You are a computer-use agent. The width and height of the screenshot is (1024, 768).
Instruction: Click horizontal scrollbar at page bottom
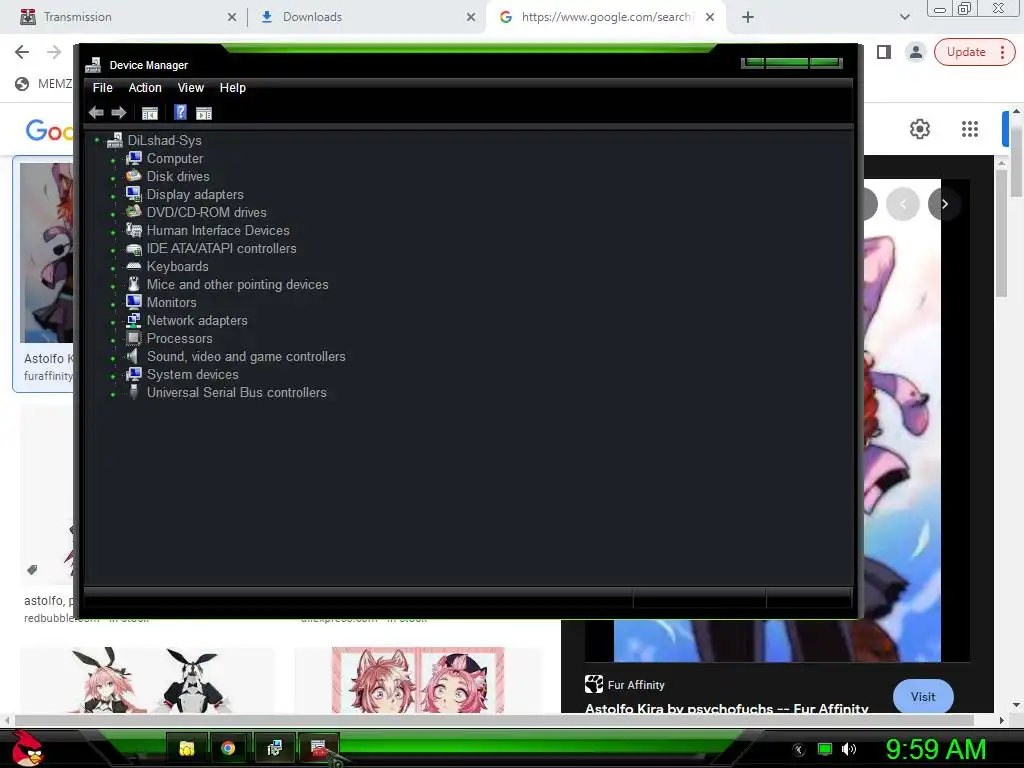pos(494,720)
